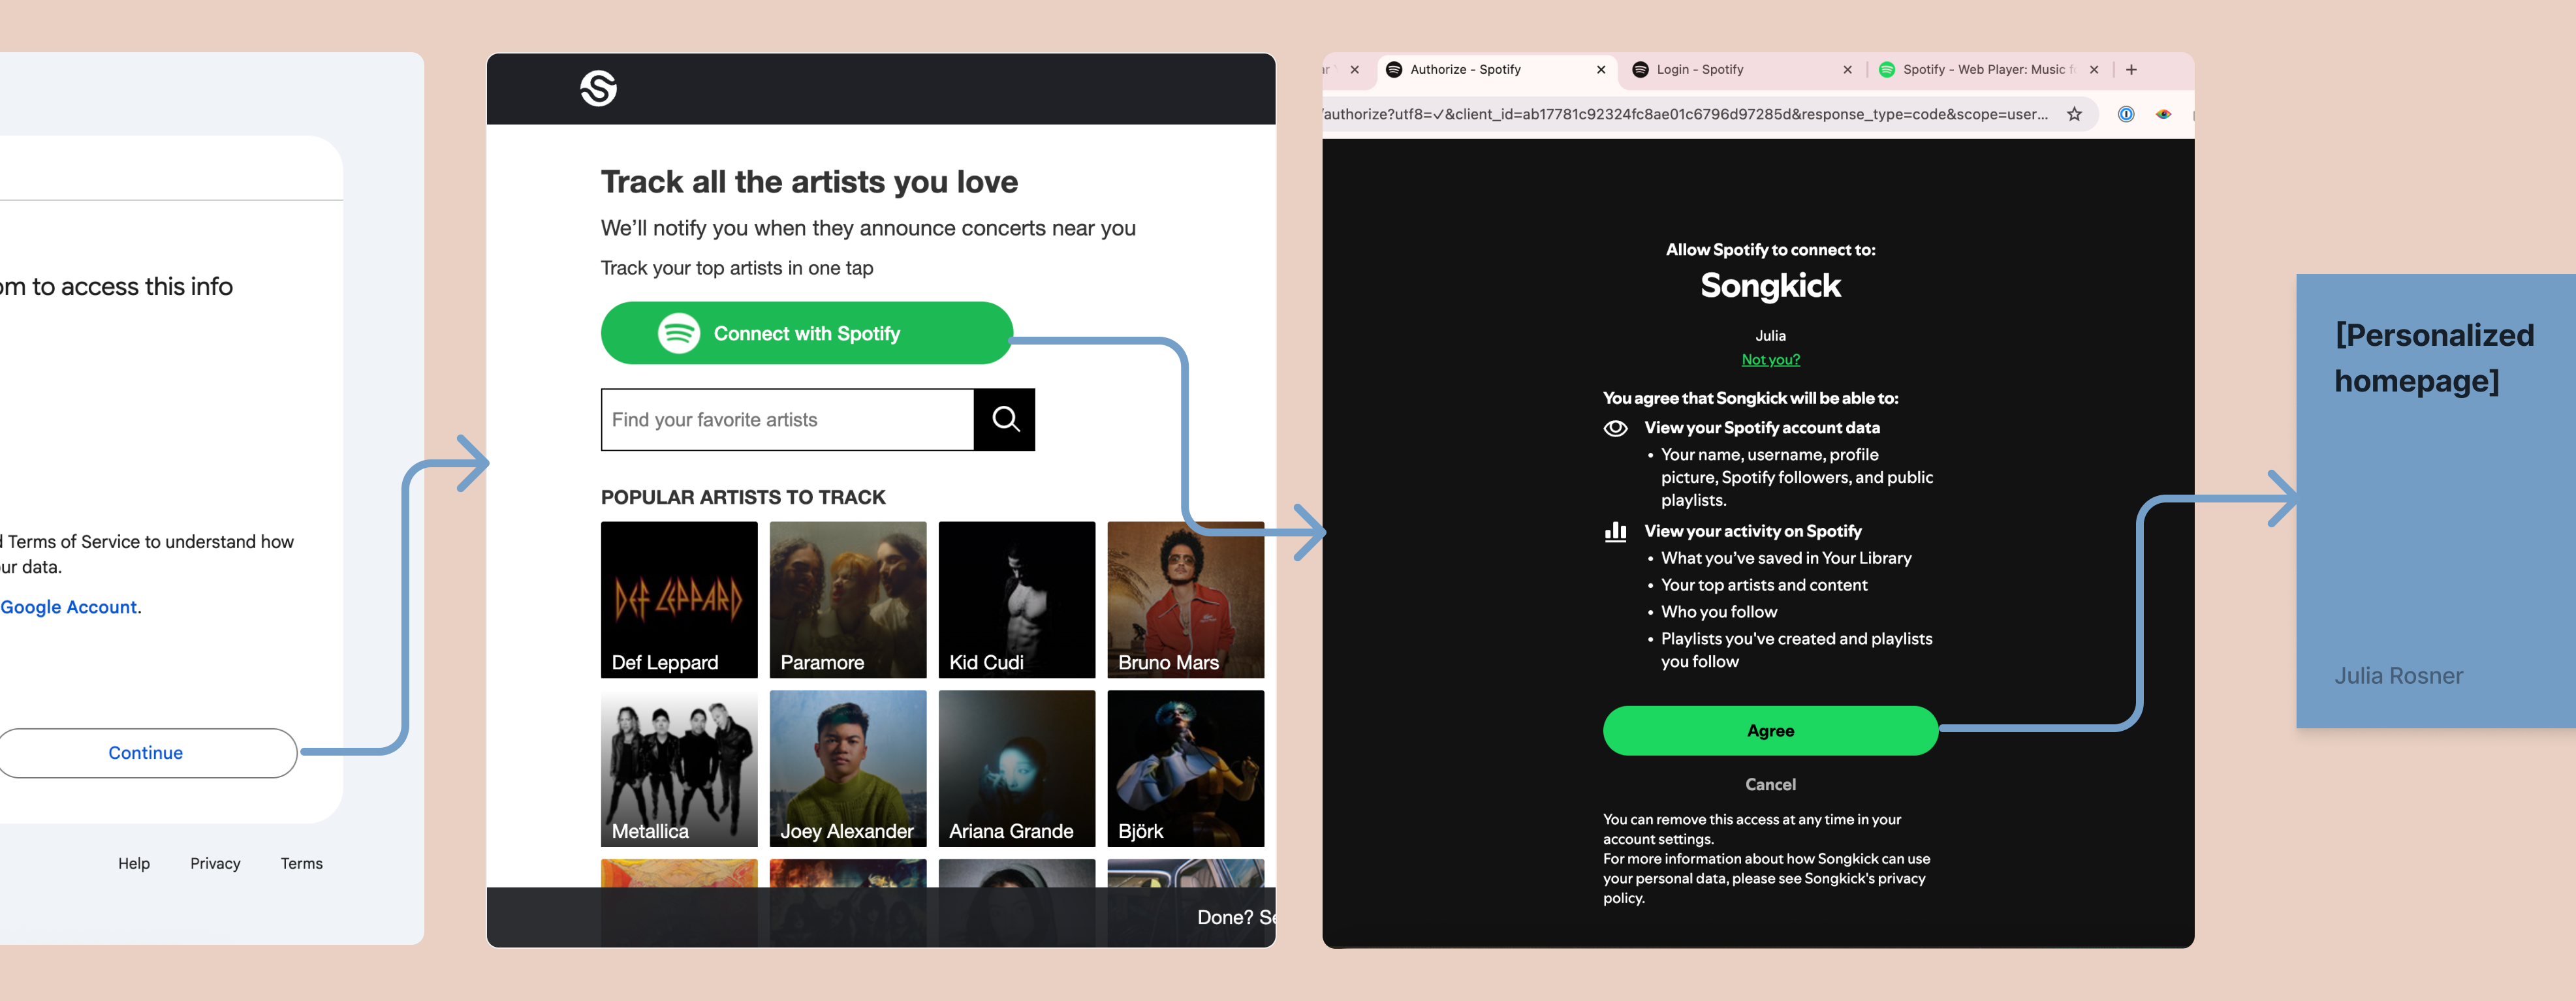Open the Help link in Google footer
Viewport: 2576px width, 1001px height.
(x=134, y=863)
